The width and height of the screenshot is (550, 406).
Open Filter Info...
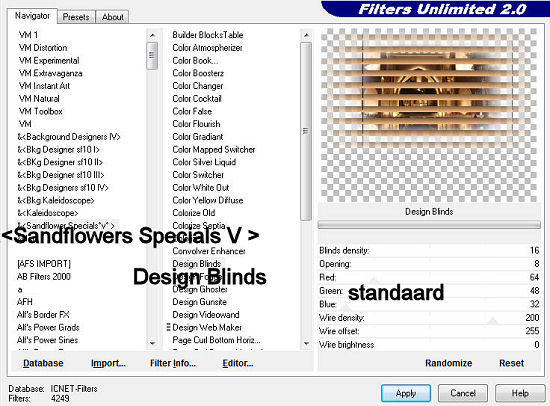coord(173,363)
